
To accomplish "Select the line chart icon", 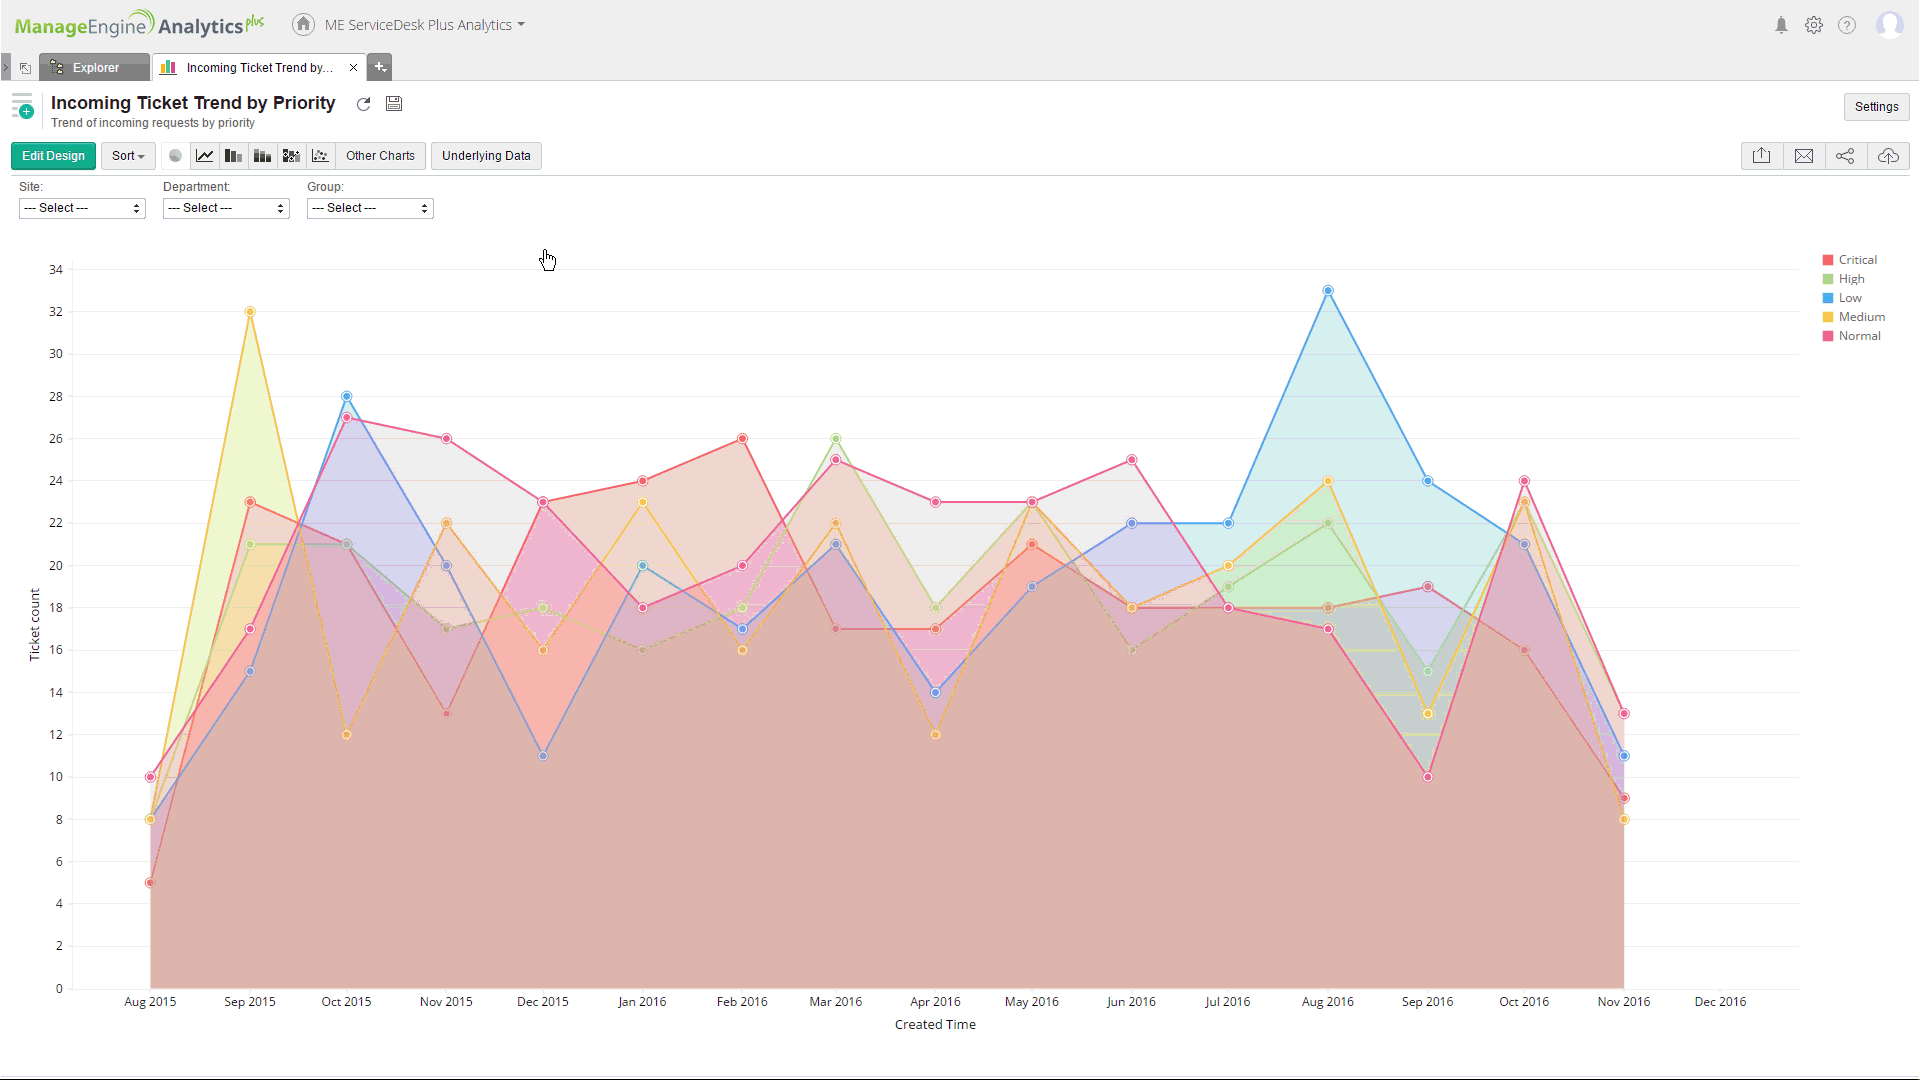I will tap(204, 156).
